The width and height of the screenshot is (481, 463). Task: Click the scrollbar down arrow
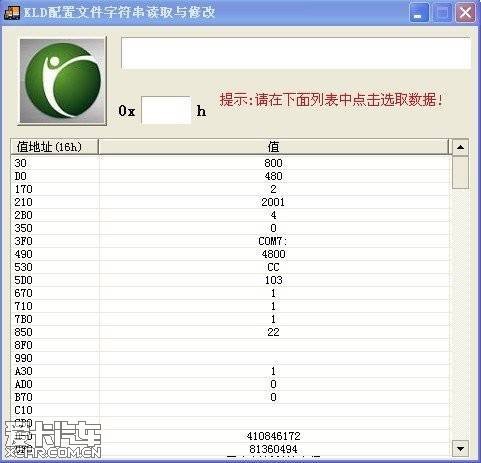(460, 449)
